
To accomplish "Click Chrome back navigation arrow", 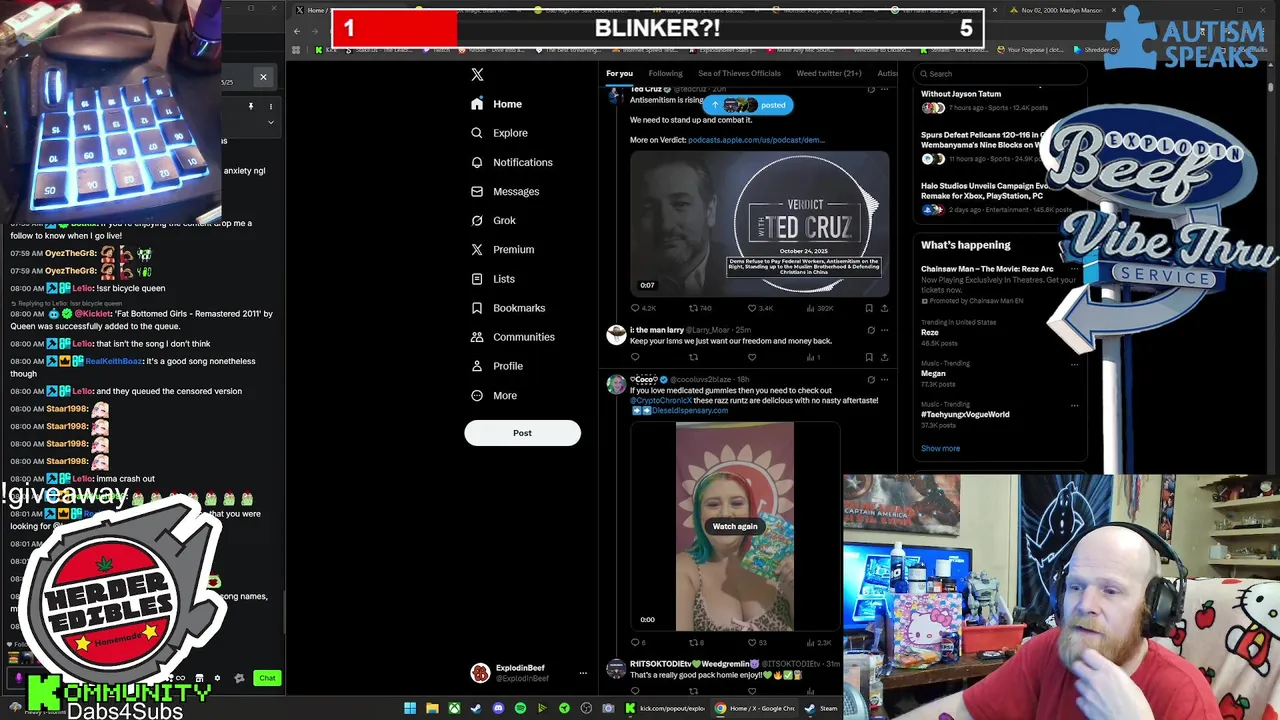I will pos(296,31).
